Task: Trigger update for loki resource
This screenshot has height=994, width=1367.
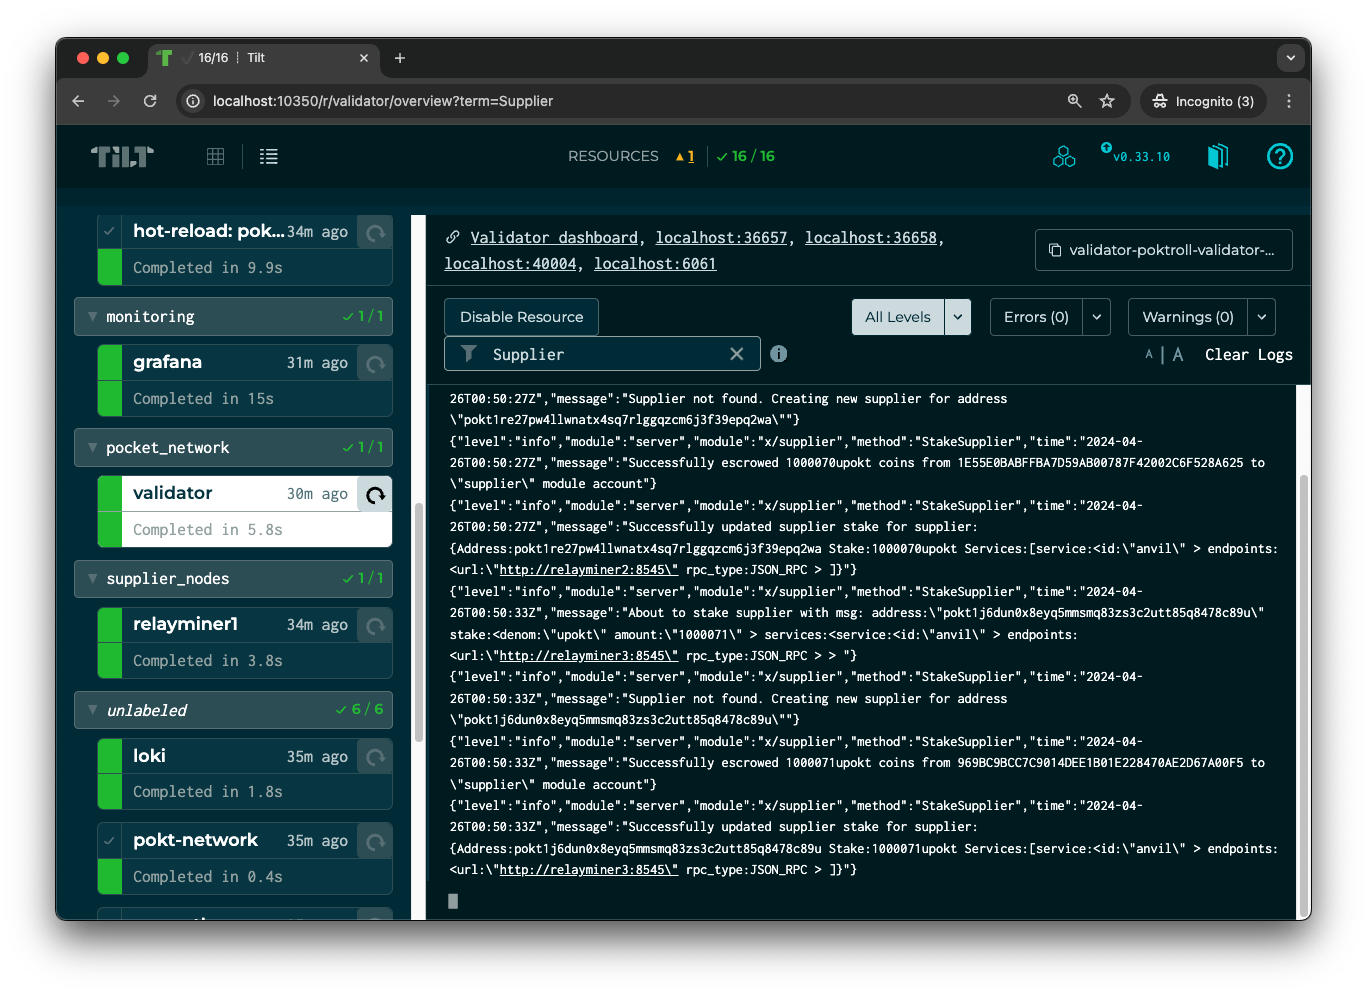Action: tap(375, 757)
